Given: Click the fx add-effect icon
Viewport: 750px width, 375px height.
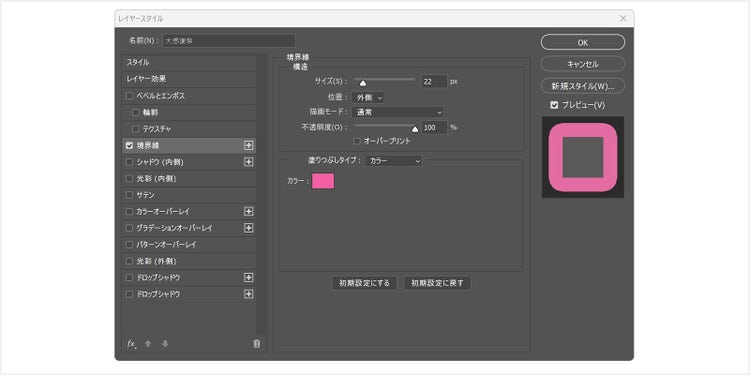Looking at the screenshot, I should coord(132,343).
